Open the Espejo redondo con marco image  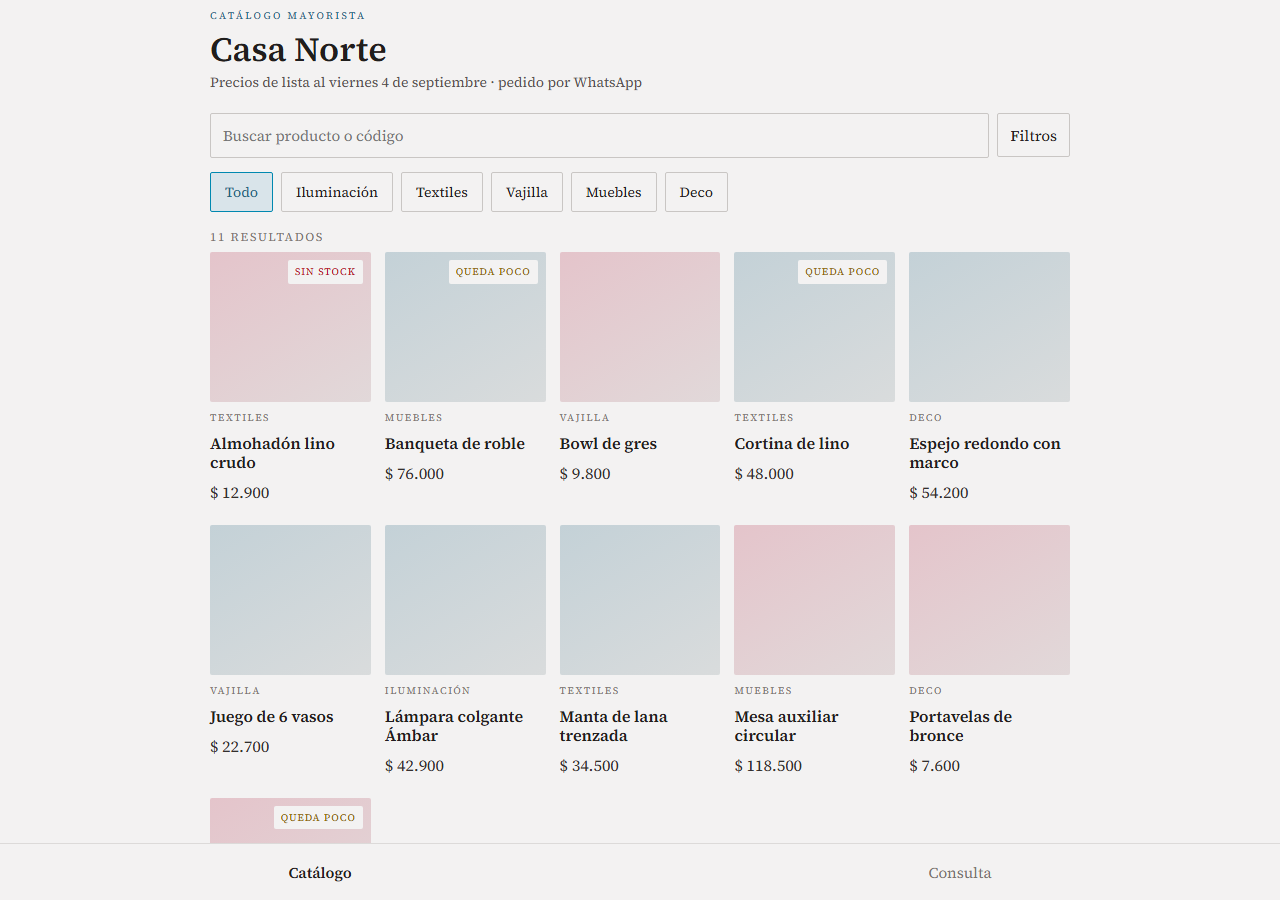989,327
